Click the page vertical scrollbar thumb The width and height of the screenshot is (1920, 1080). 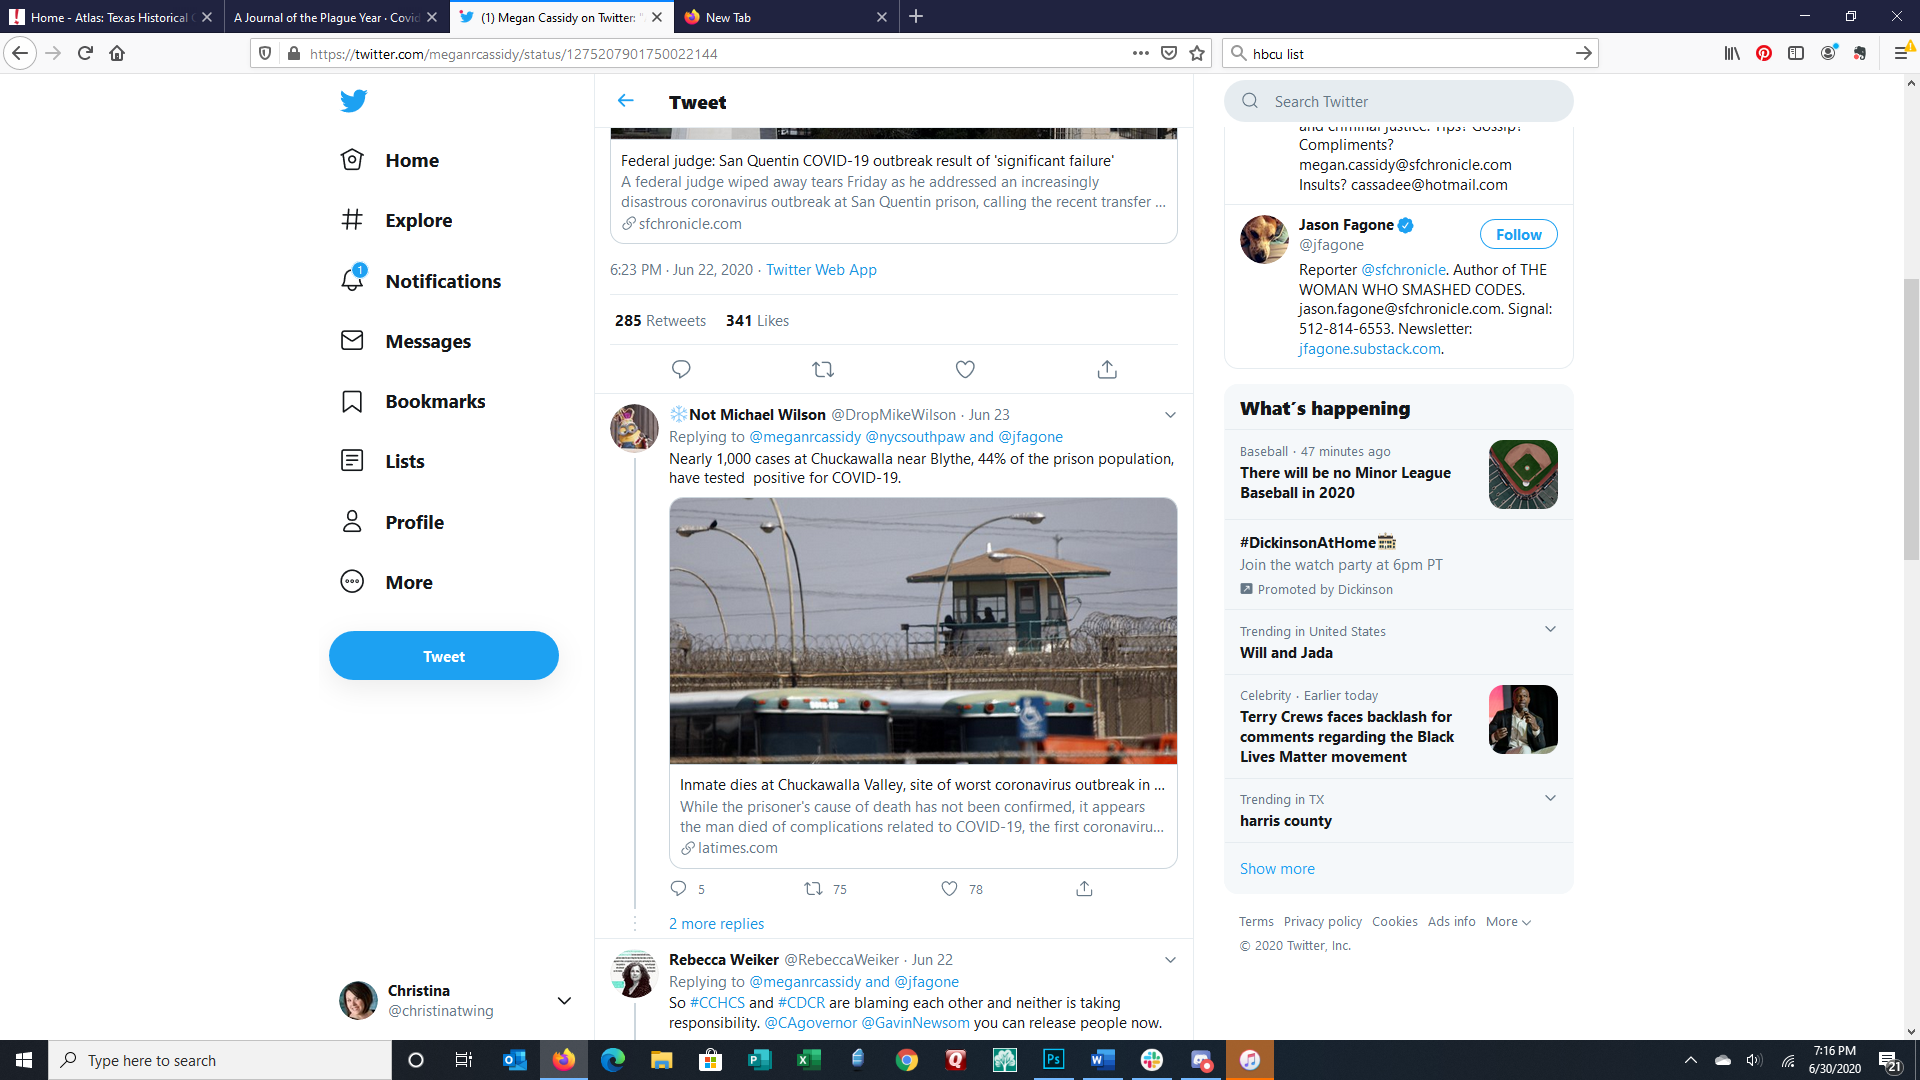[x=1911, y=420]
